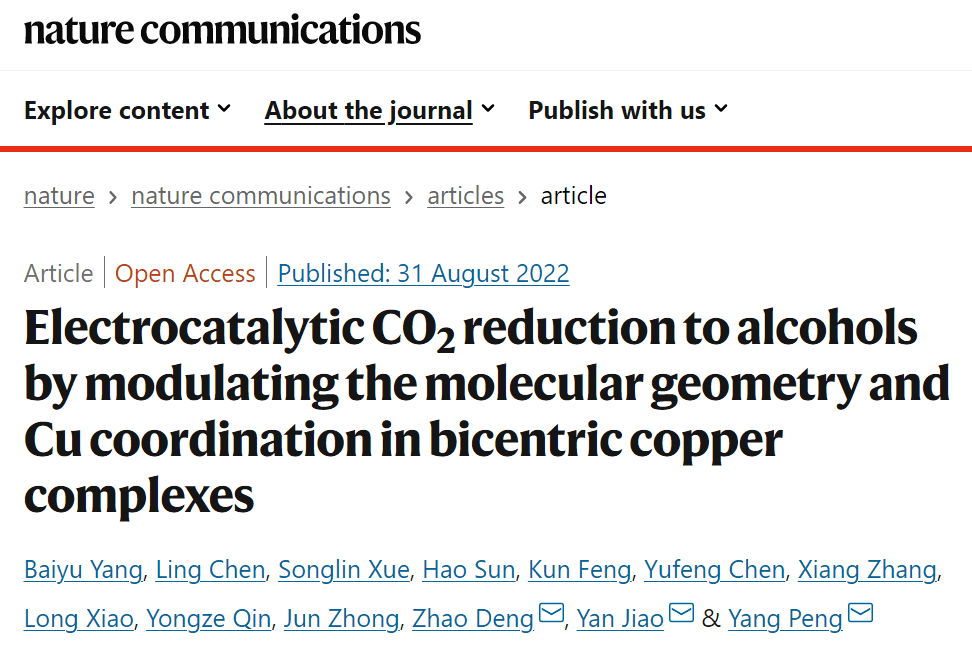Expand the Explore content menu
Viewport: 972px width, 647px height.
[x=127, y=110]
